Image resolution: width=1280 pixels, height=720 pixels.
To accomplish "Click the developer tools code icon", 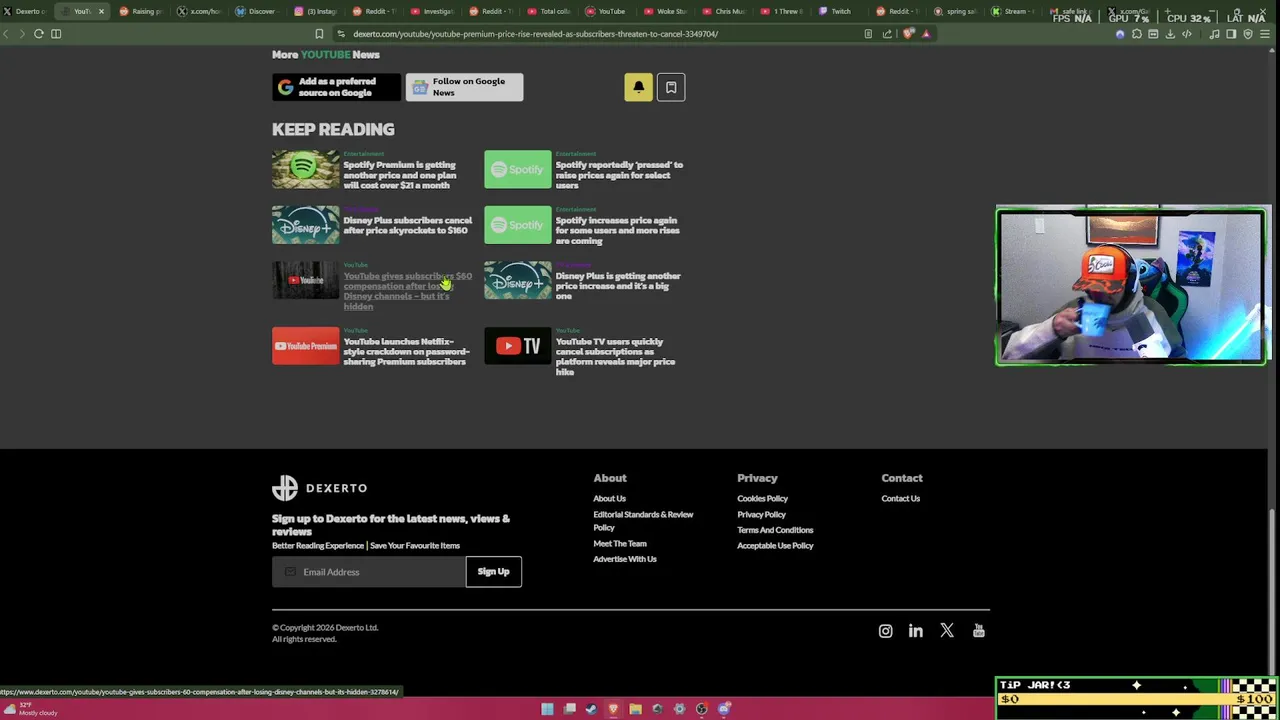I will tap(1187, 34).
